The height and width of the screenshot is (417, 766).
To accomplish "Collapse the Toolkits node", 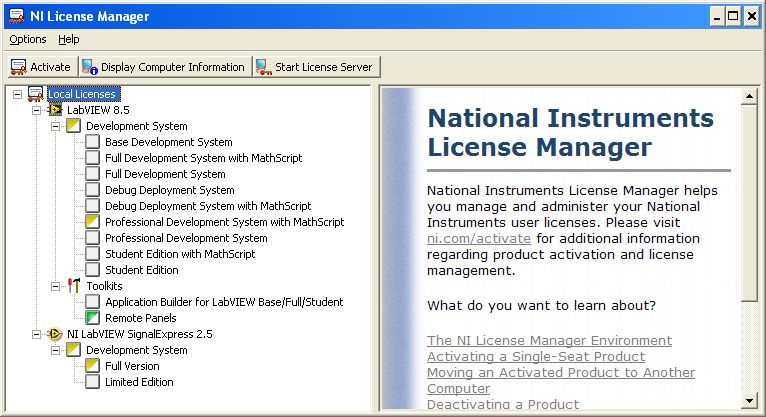I will (x=56, y=286).
